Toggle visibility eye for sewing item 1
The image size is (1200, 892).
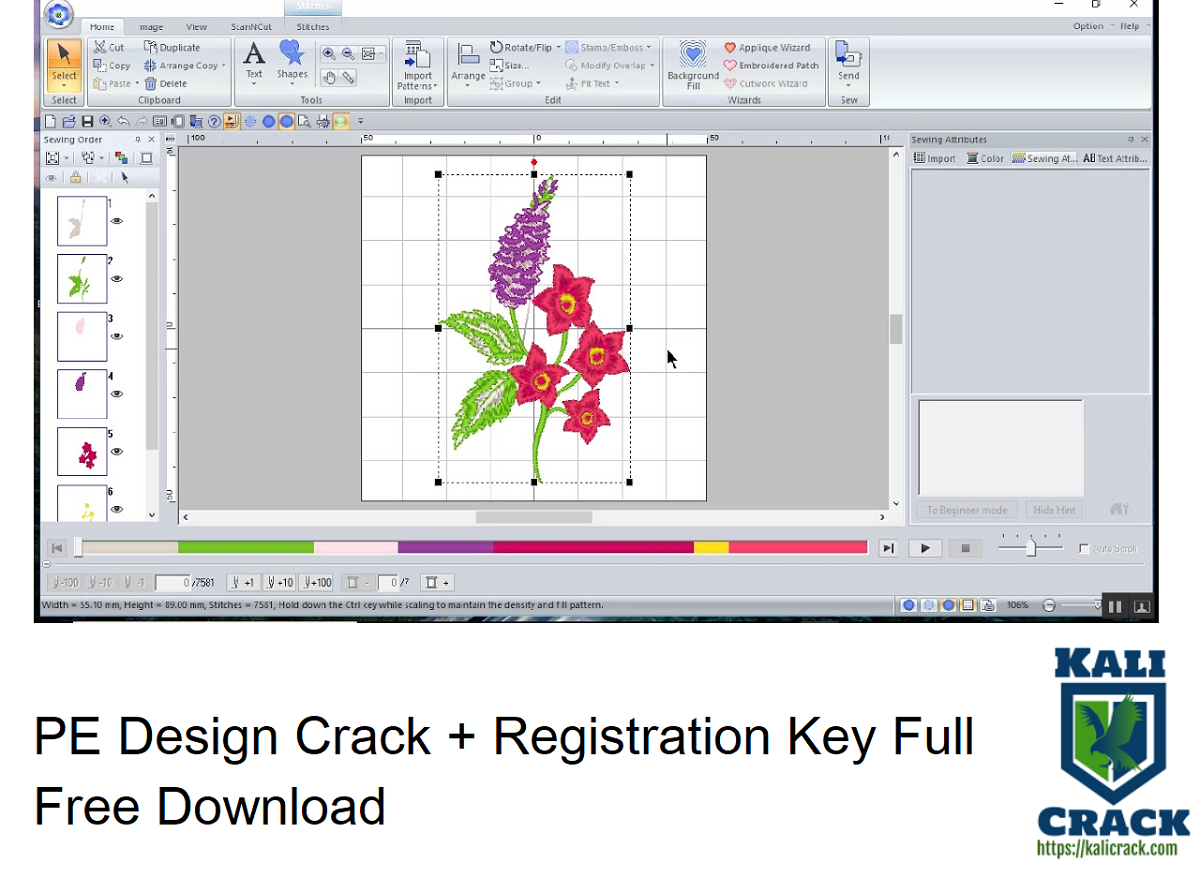117,221
